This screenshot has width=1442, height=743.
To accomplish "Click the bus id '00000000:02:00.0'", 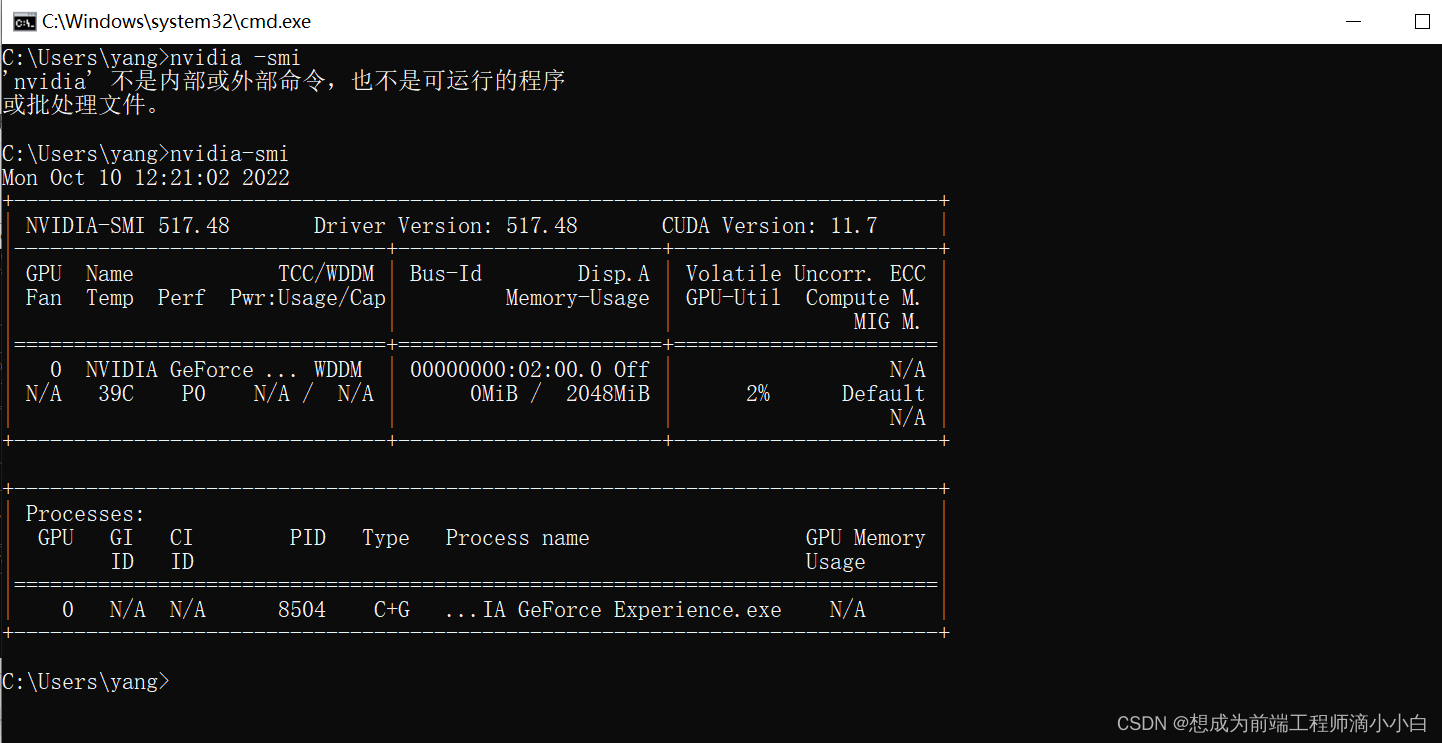I will [505, 370].
